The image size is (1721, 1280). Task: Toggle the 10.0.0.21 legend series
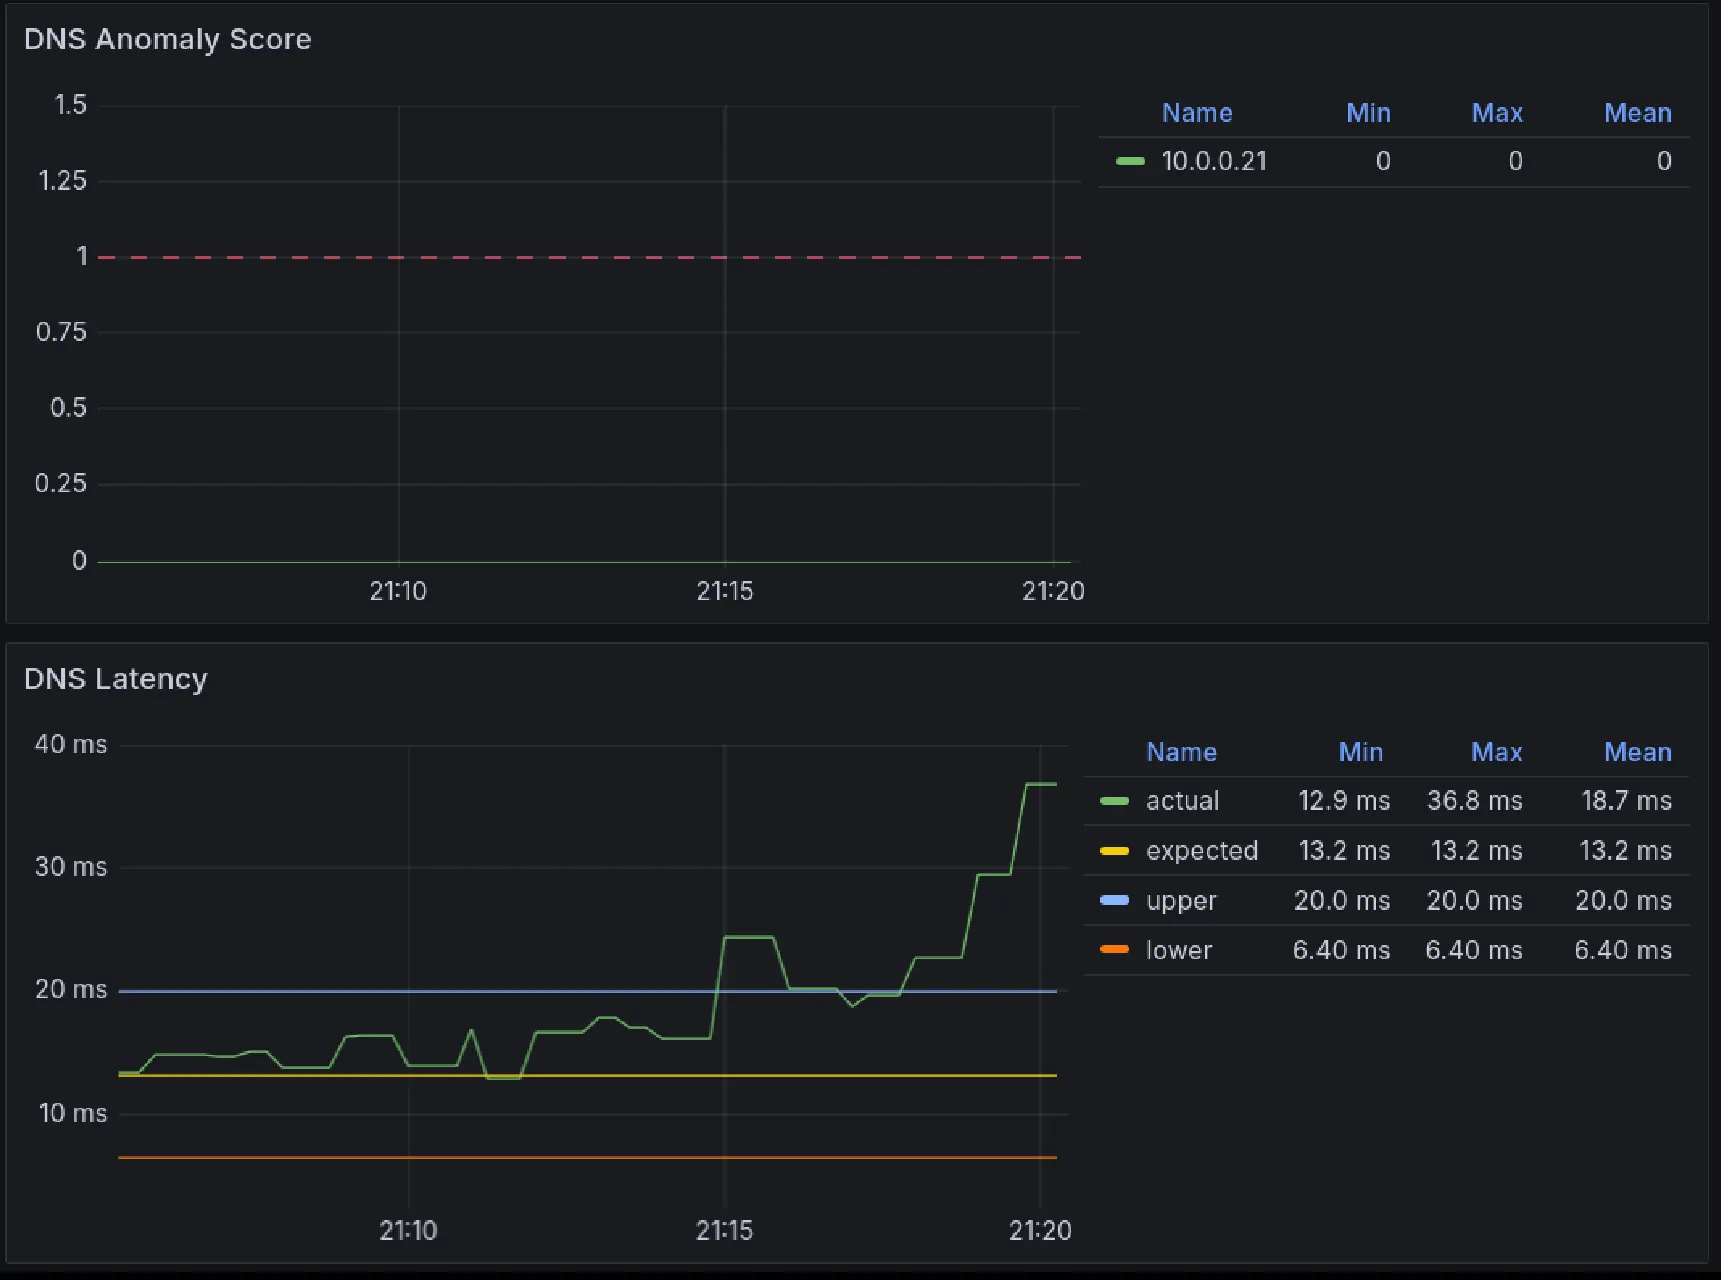pos(1214,161)
